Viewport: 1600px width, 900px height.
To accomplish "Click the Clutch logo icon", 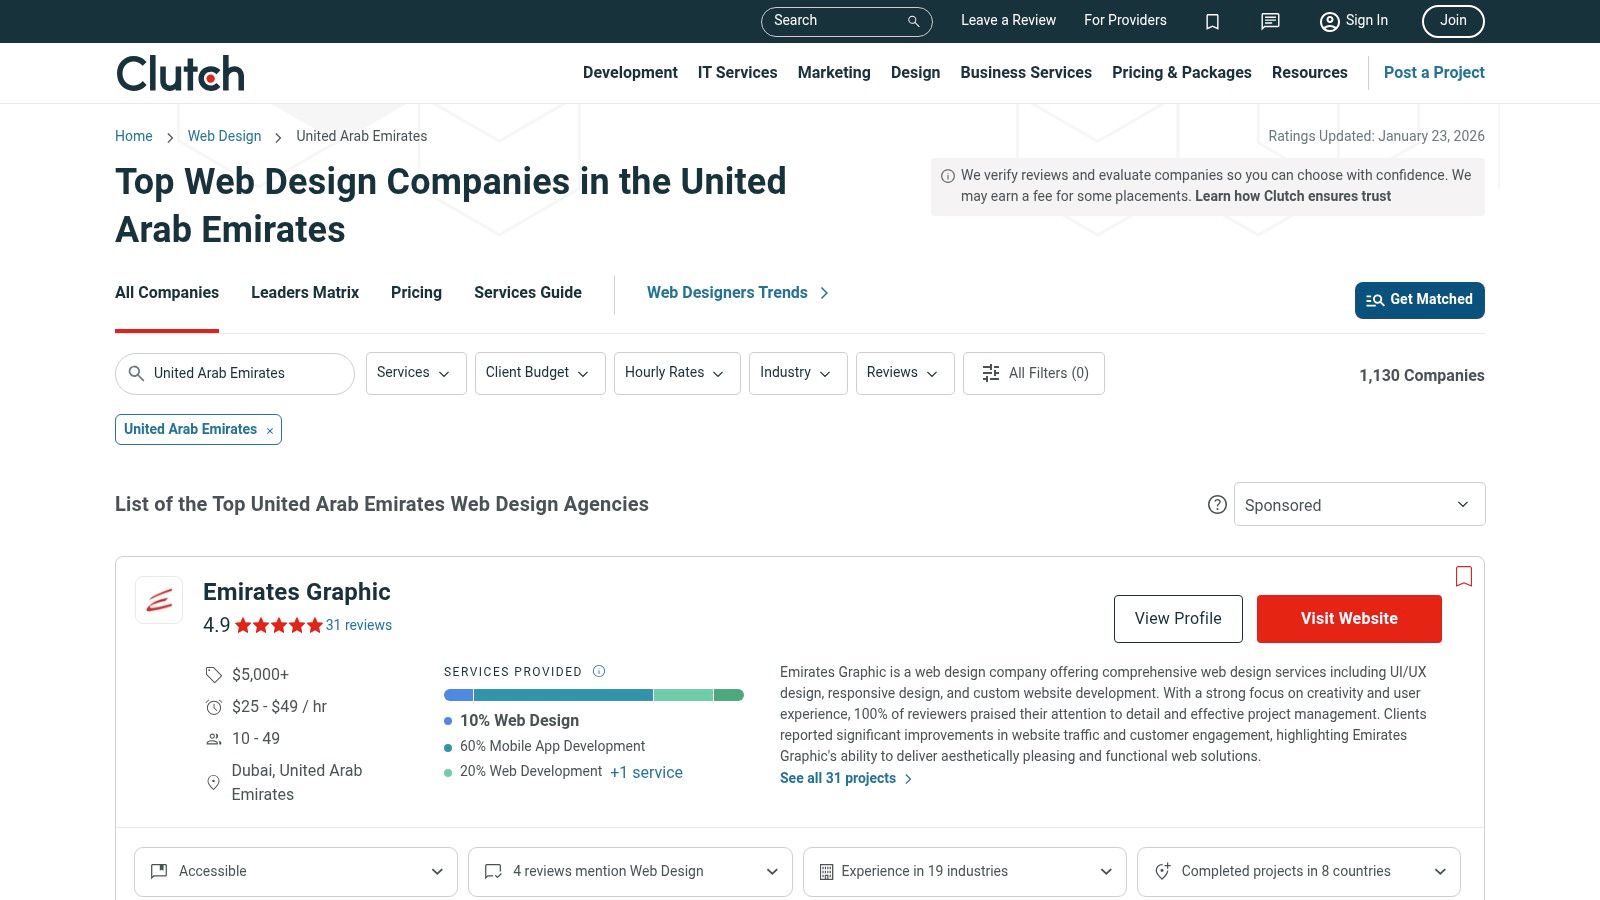I will (179, 72).
